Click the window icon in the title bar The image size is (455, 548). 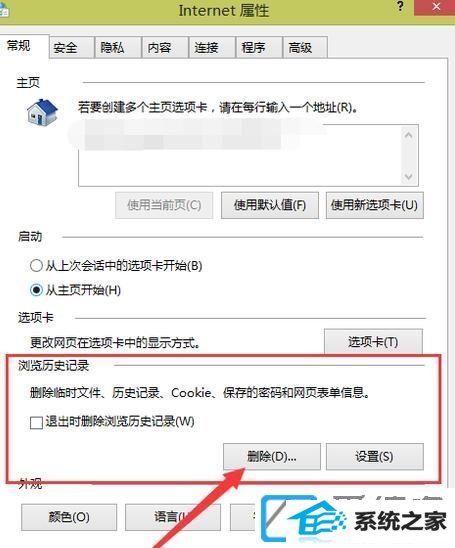(3, 10)
